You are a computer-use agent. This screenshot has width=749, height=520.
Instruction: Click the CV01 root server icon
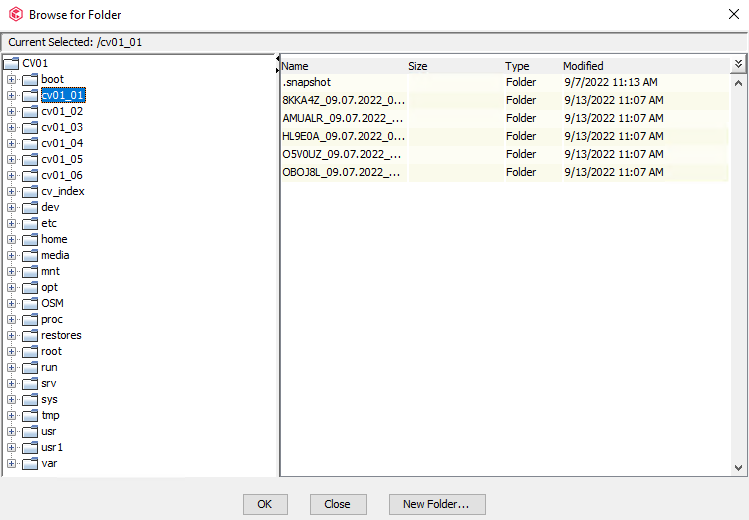pyautogui.click(x=11, y=63)
